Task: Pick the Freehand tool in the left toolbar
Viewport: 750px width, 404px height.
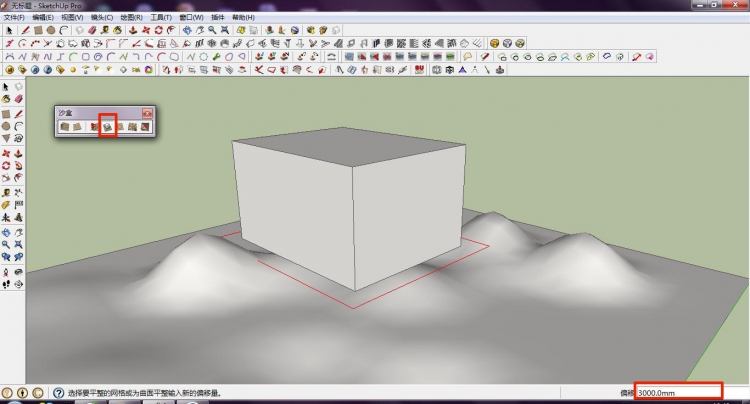Action: (x=18, y=138)
